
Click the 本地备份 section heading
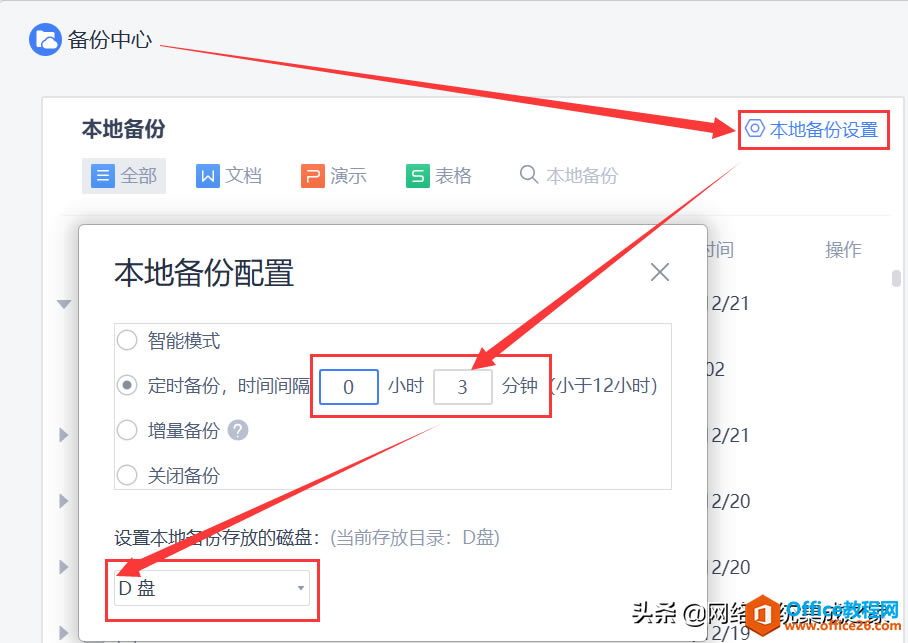[x=123, y=129]
